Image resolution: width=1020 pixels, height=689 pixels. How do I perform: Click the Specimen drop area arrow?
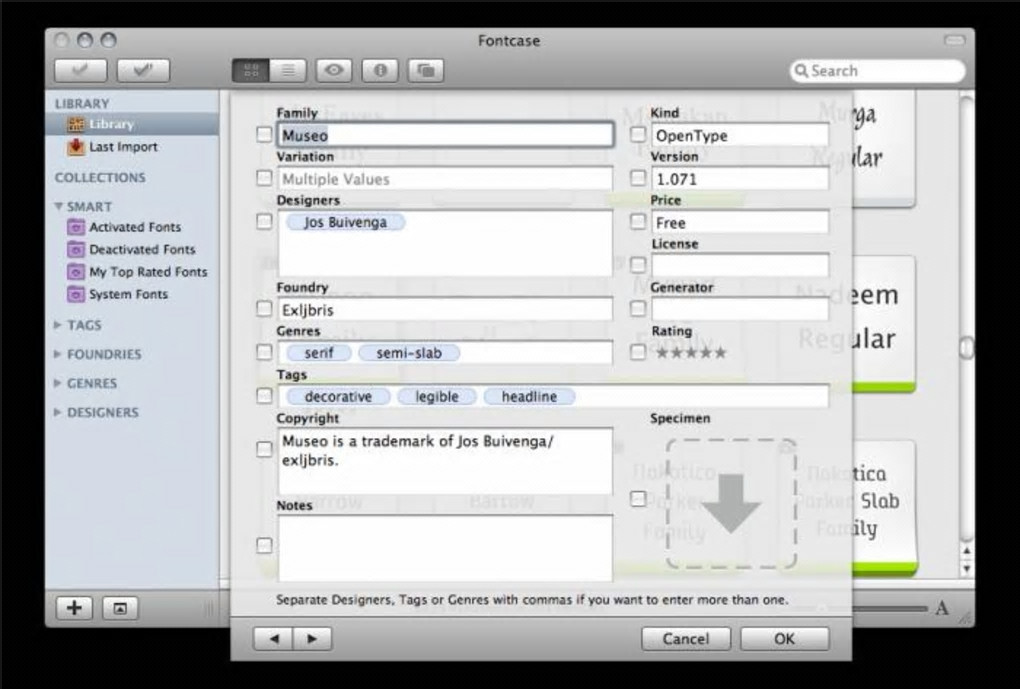coord(731,503)
